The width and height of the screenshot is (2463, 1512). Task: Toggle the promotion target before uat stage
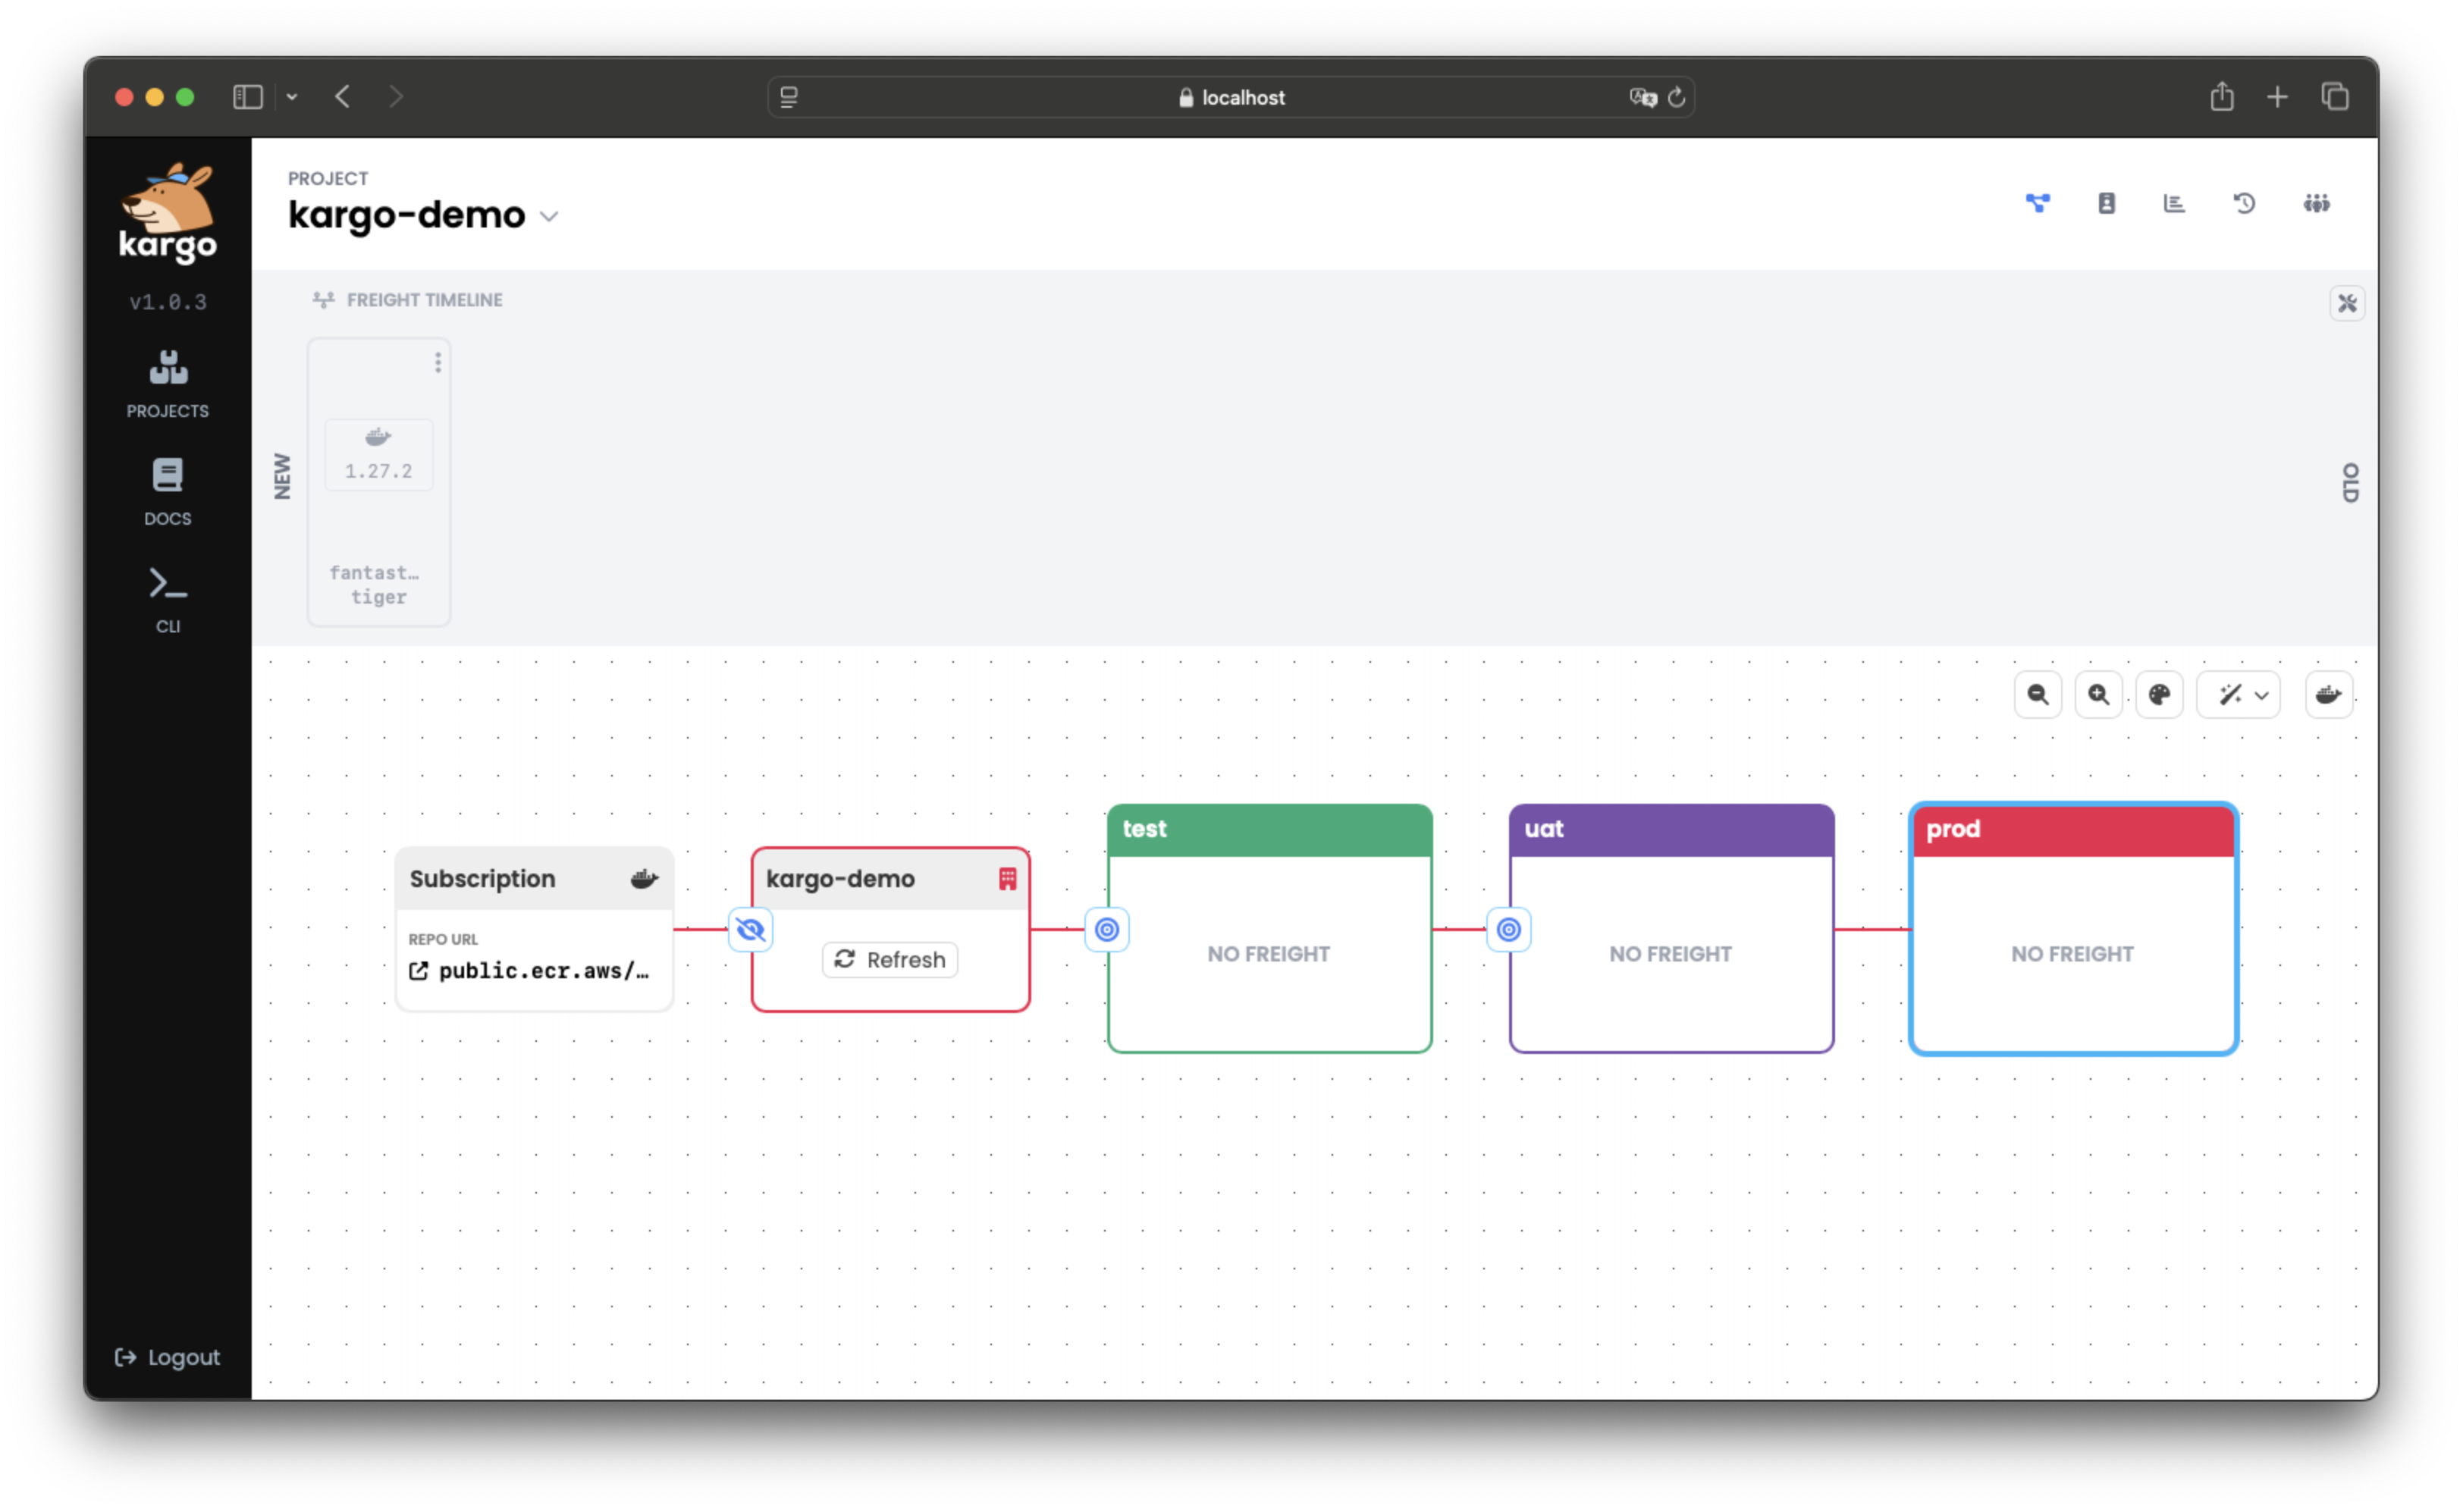[1509, 929]
